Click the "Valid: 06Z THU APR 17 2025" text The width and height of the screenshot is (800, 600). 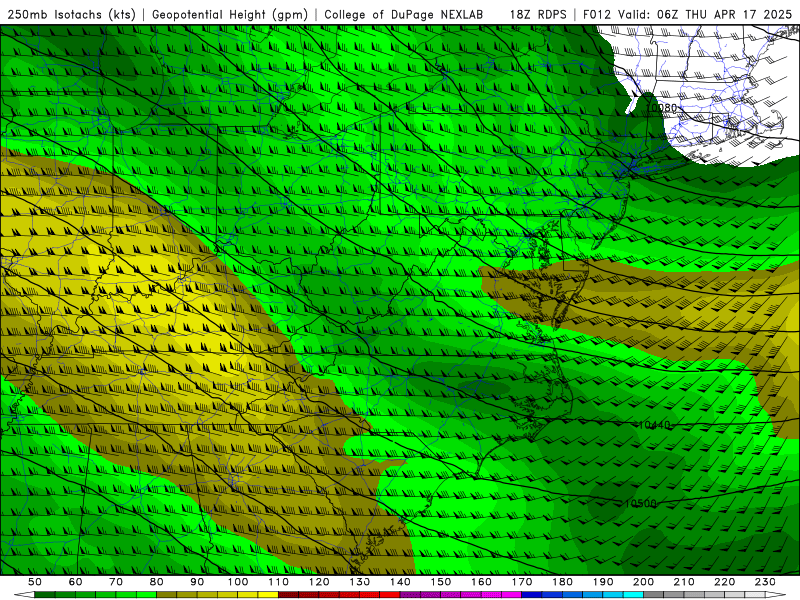coord(705,15)
